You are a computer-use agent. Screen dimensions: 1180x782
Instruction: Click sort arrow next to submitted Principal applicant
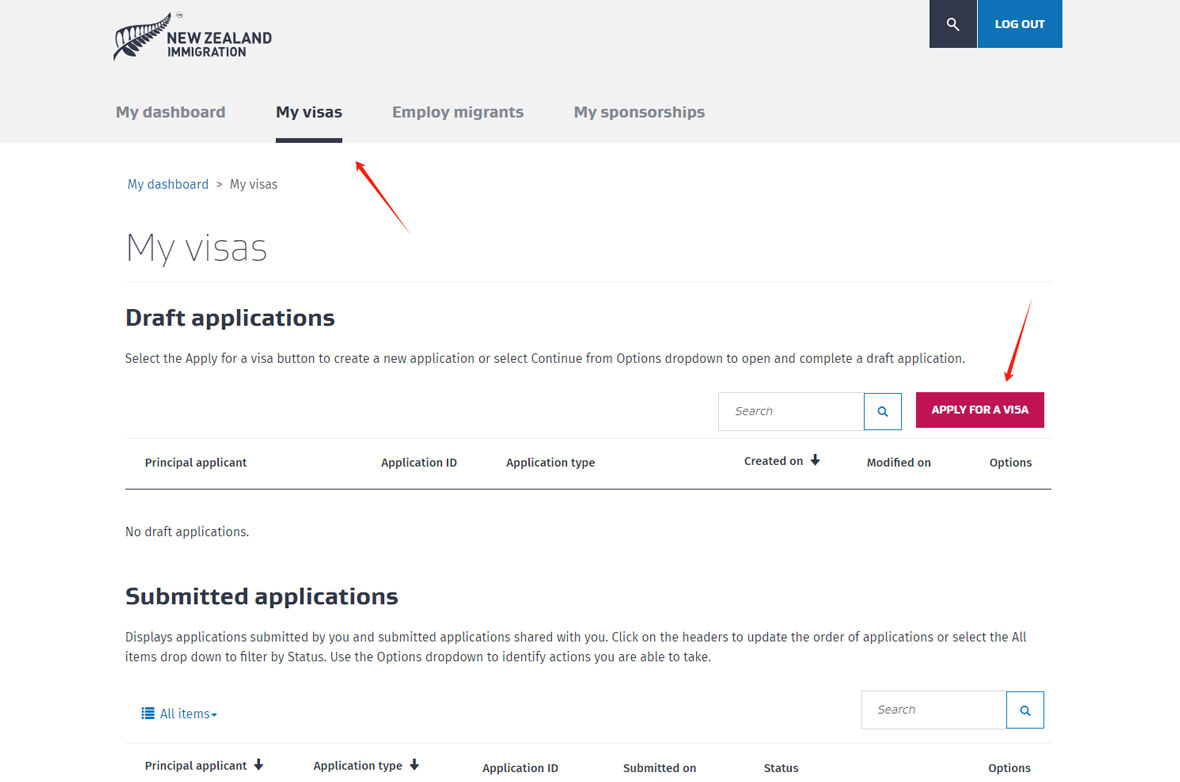pyautogui.click(x=259, y=765)
